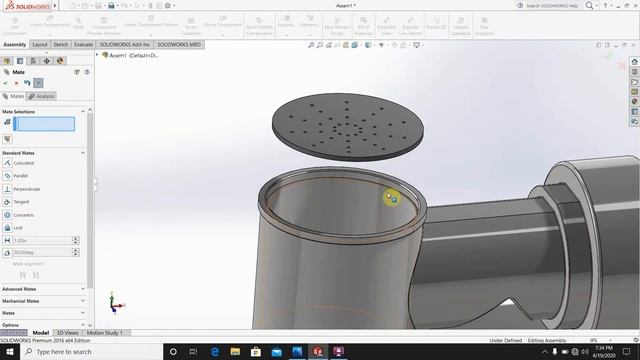Screen dimensions: 640x360
Task: Cancel the Mate with the red X
Action: pyautogui.click(x=16, y=83)
